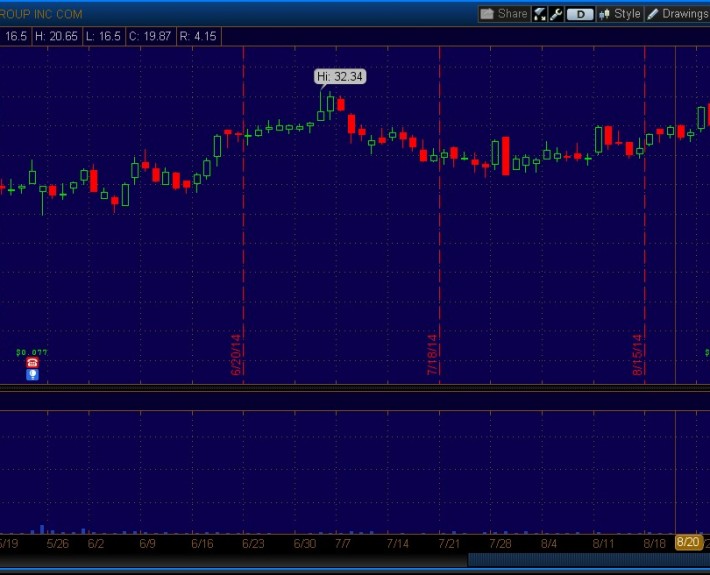This screenshot has width=710, height=575.
Task: Open the Edit Studies beaker icon
Action: click(540, 14)
